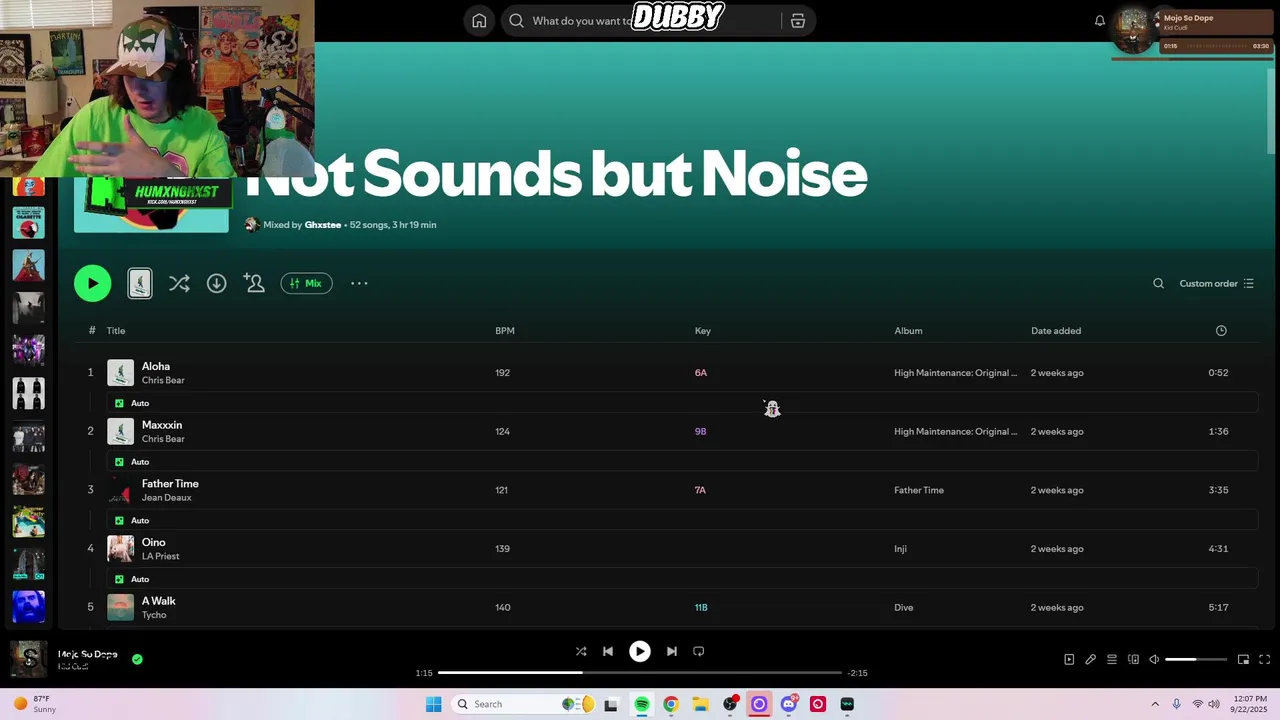1280x720 pixels.
Task: Sort by BPM column header
Action: point(505,331)
